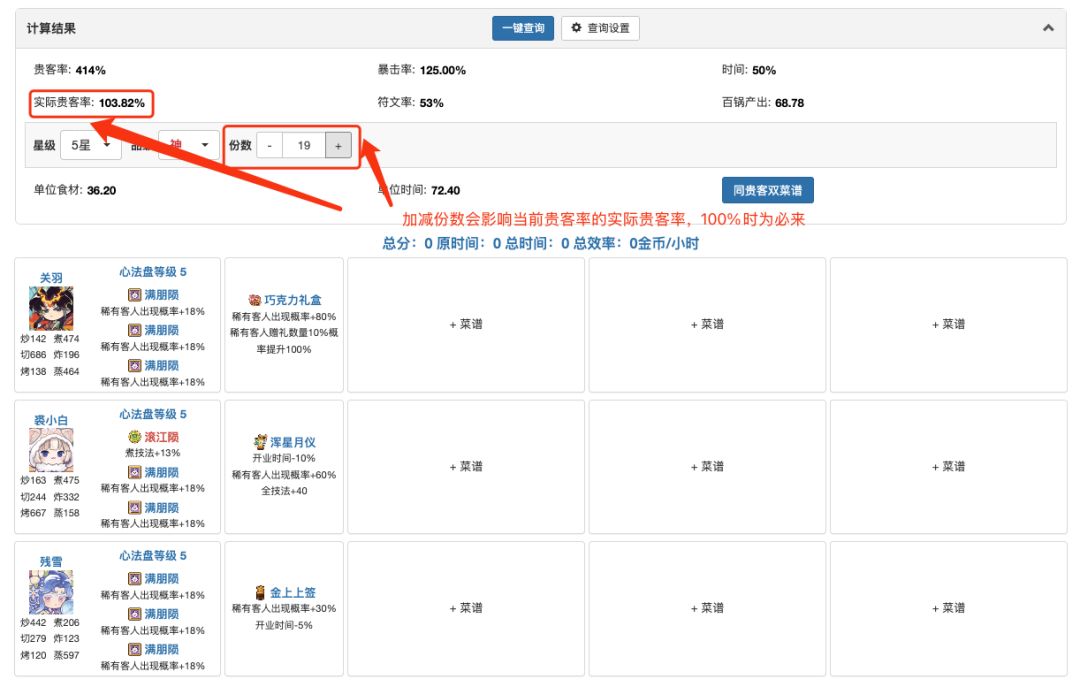This screenshot has width=1080, height=687.
Task: Click 巧克力礼盒's 稀有客人出现概率+80% text
Action: (x=284, y=316)
